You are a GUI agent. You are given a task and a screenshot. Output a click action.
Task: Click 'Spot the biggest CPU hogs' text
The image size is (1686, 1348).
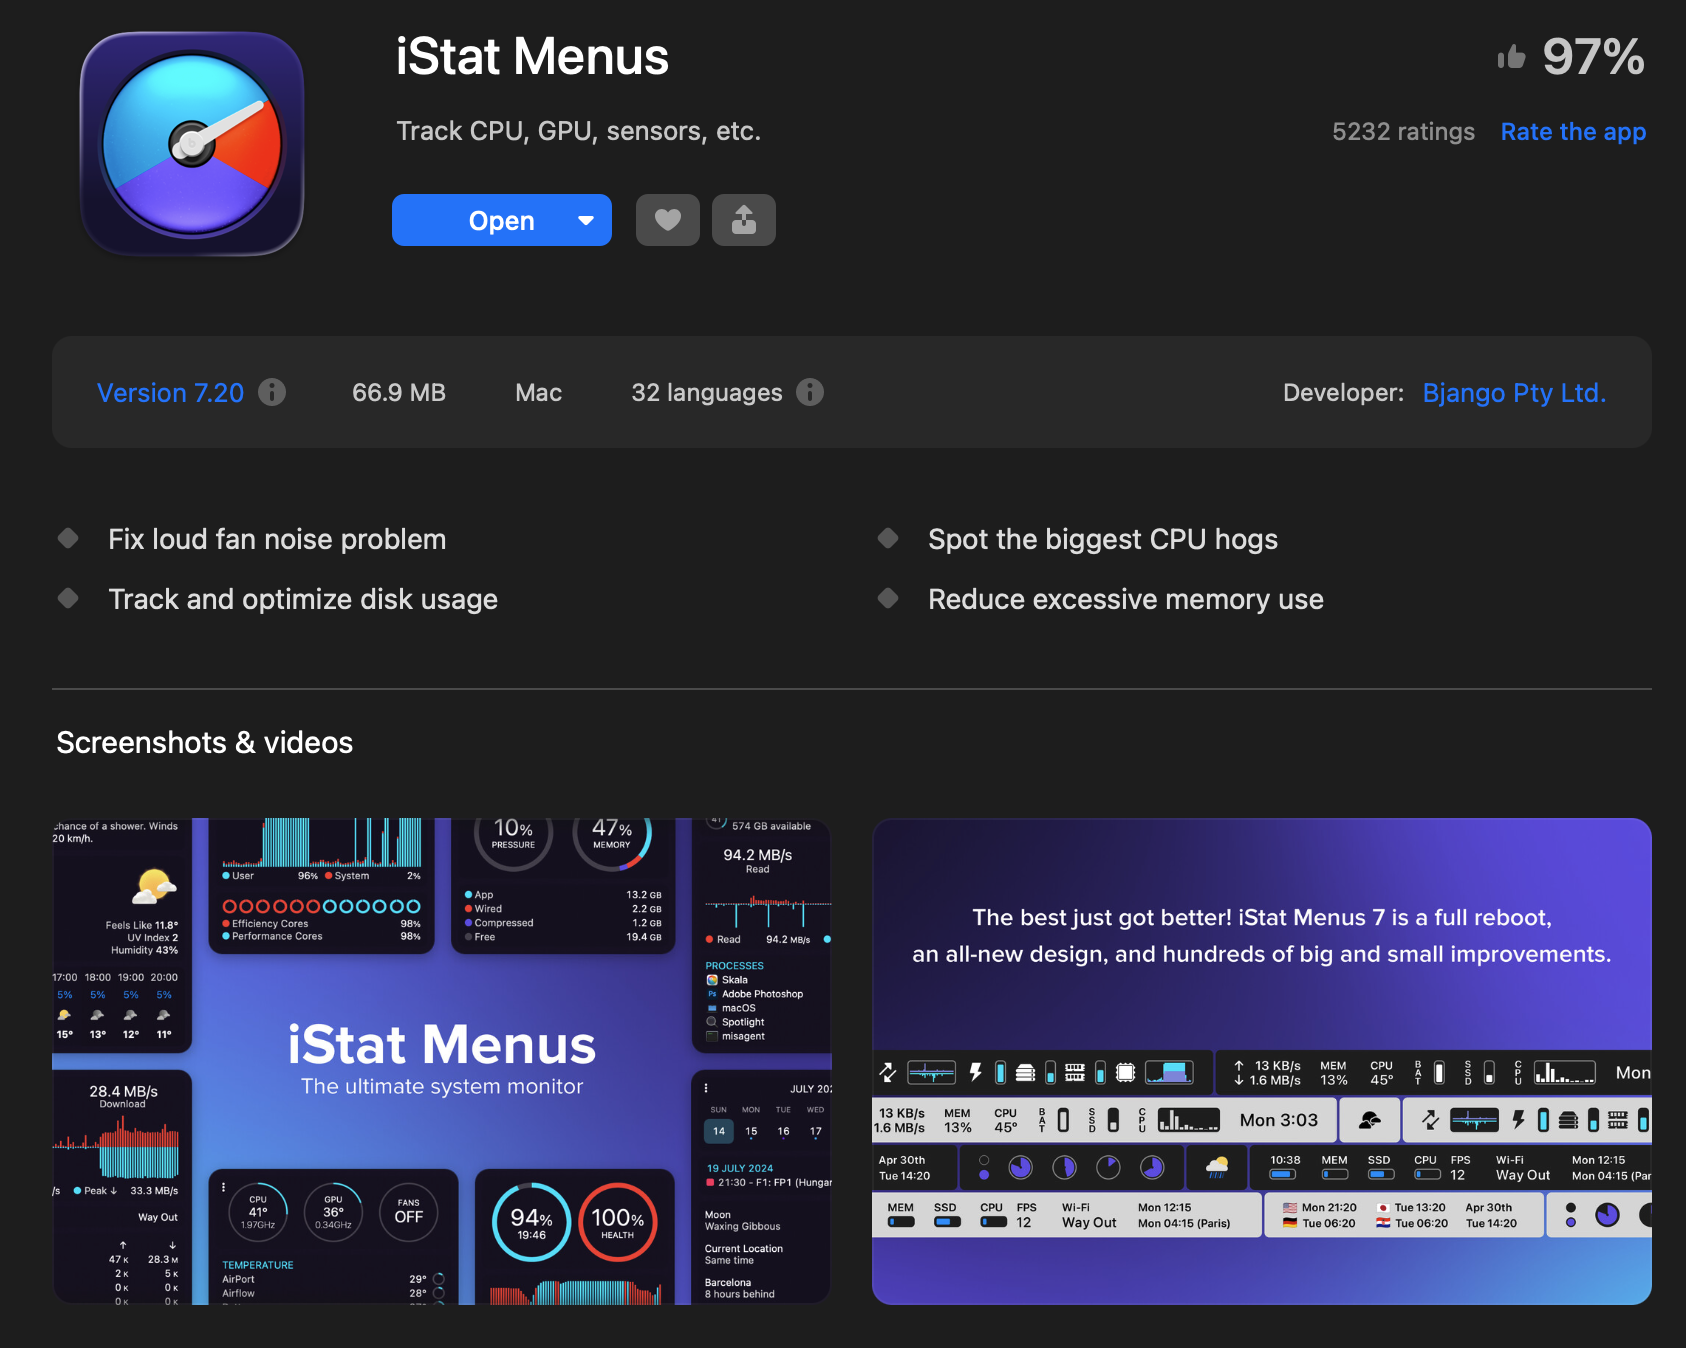(x=1103, y=539)
